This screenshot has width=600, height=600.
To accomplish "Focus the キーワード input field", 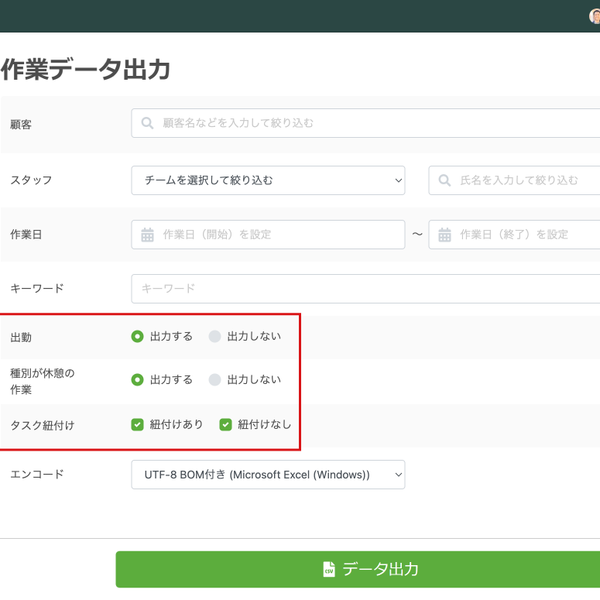I will point(365,289).
